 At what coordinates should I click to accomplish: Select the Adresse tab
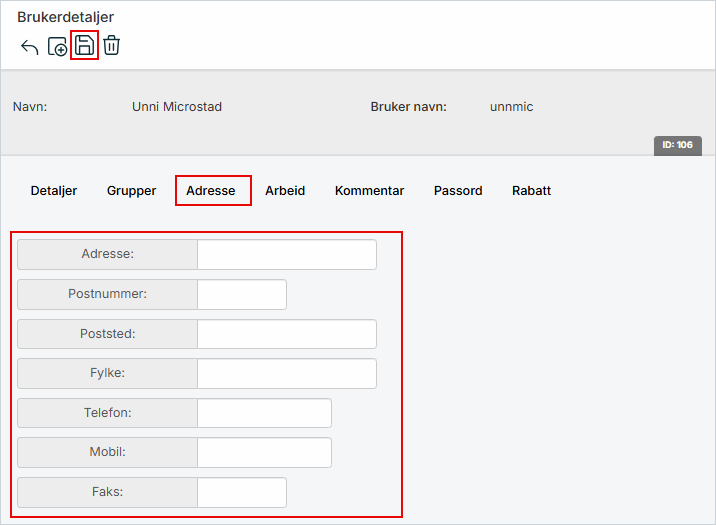[211, 191]
